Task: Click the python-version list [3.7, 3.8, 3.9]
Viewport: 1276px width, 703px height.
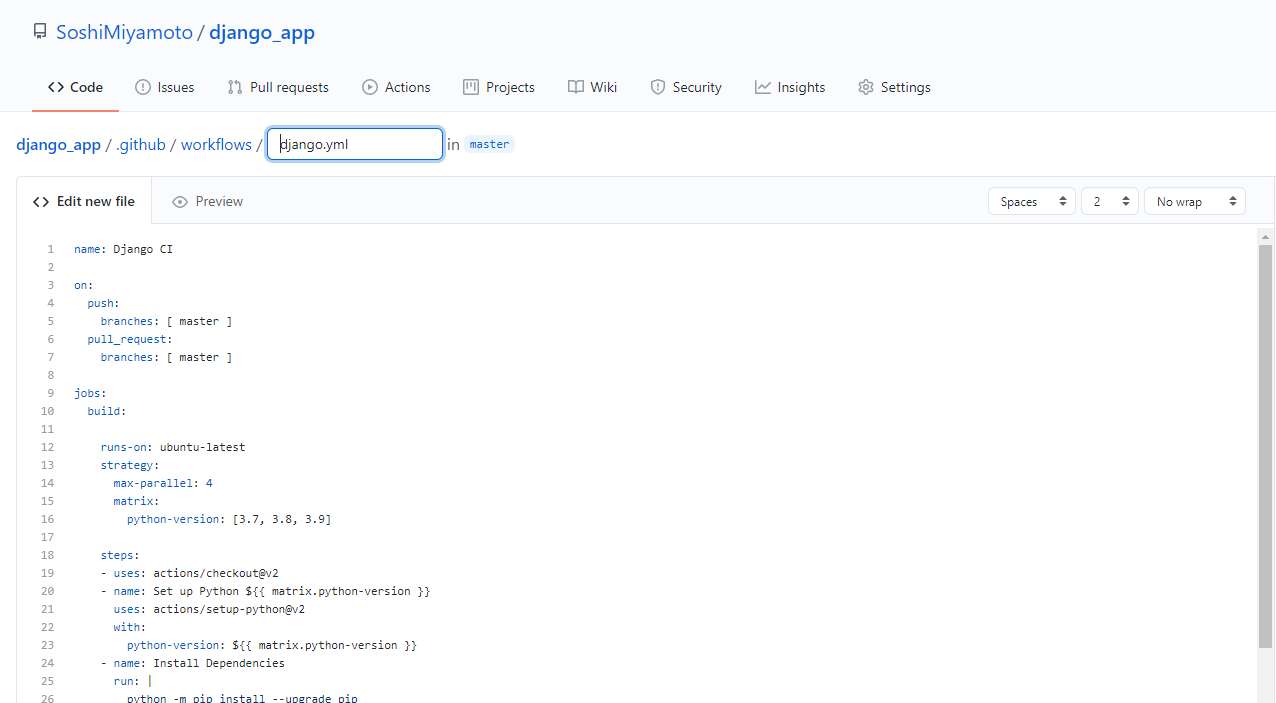Action: pos(282,519)
